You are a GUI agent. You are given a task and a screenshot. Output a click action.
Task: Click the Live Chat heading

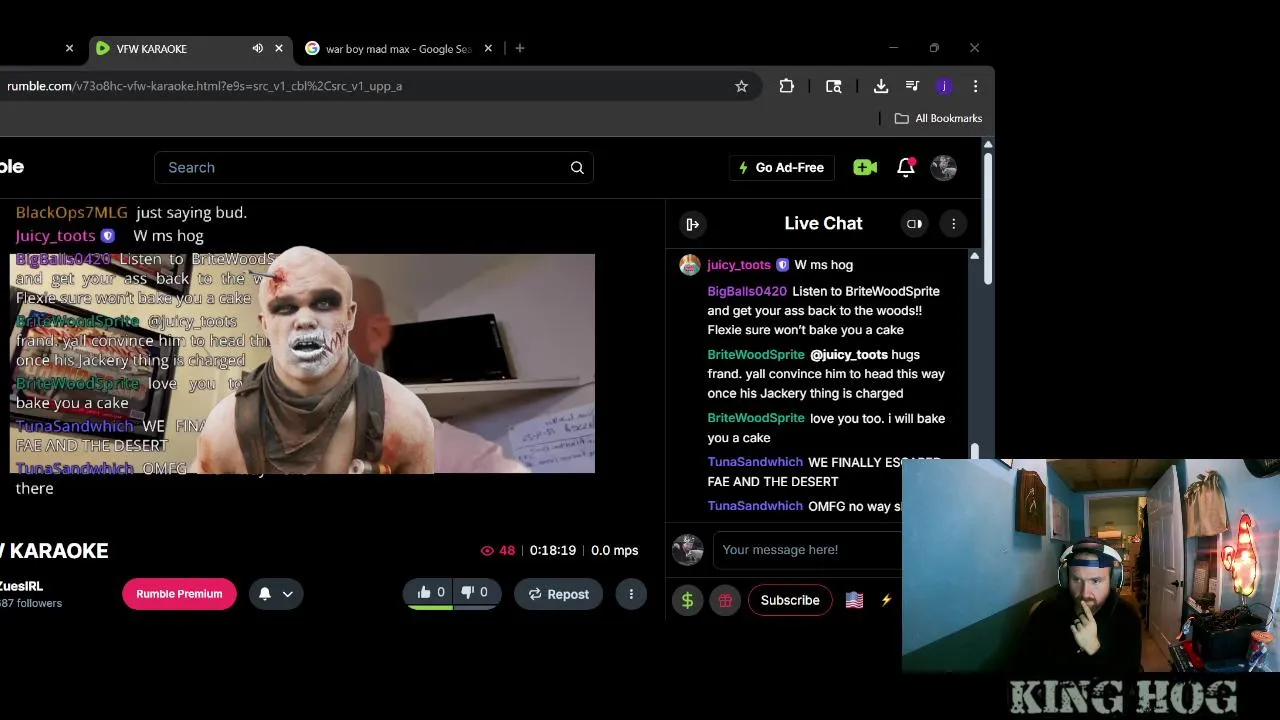(823, 224)
